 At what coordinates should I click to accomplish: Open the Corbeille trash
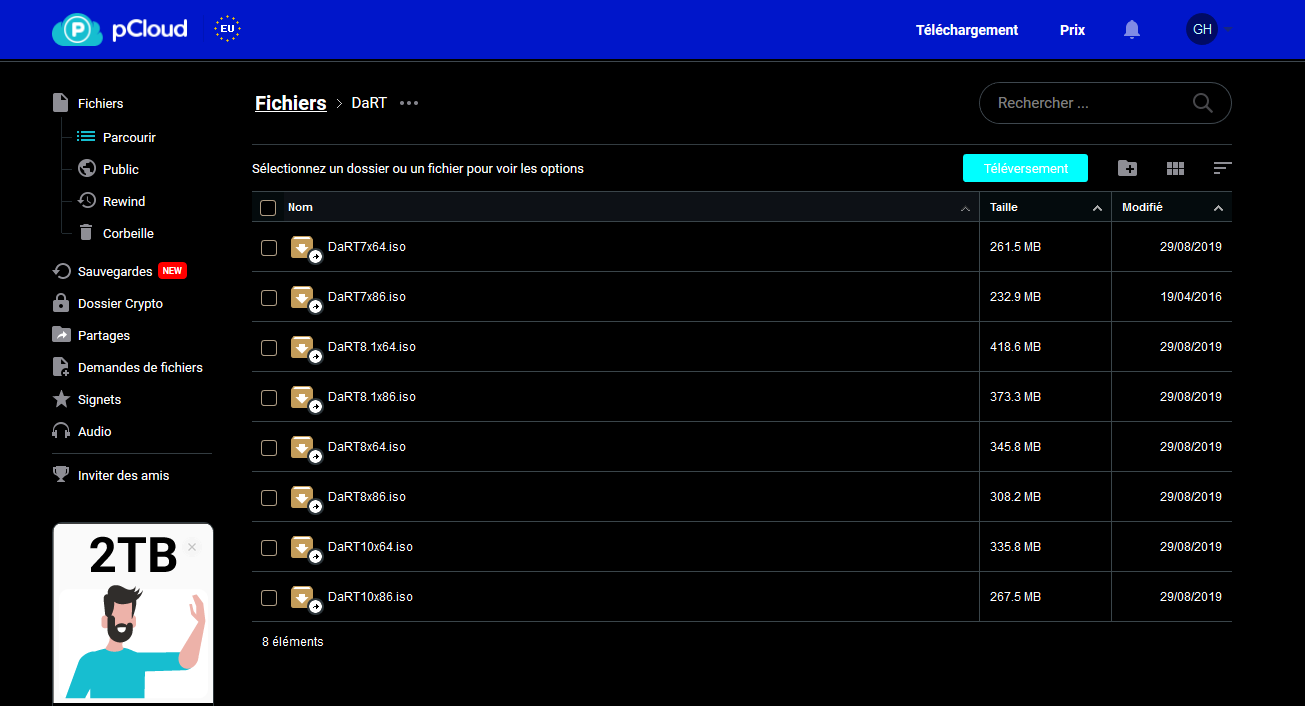[x=116, y=233]
